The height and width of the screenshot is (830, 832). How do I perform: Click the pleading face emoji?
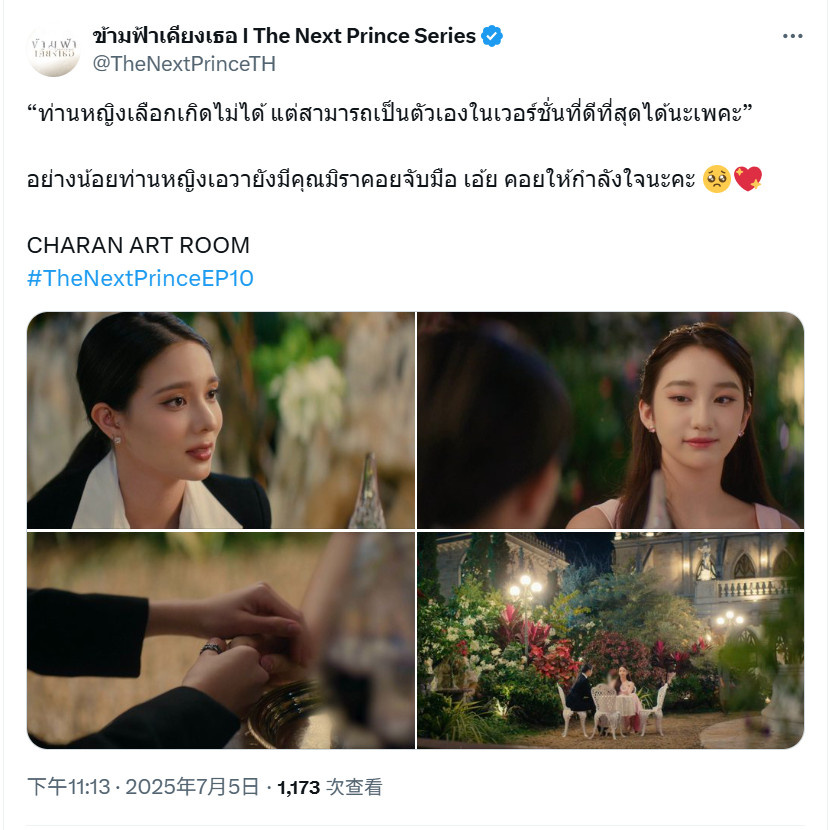[x=716, y=179]
